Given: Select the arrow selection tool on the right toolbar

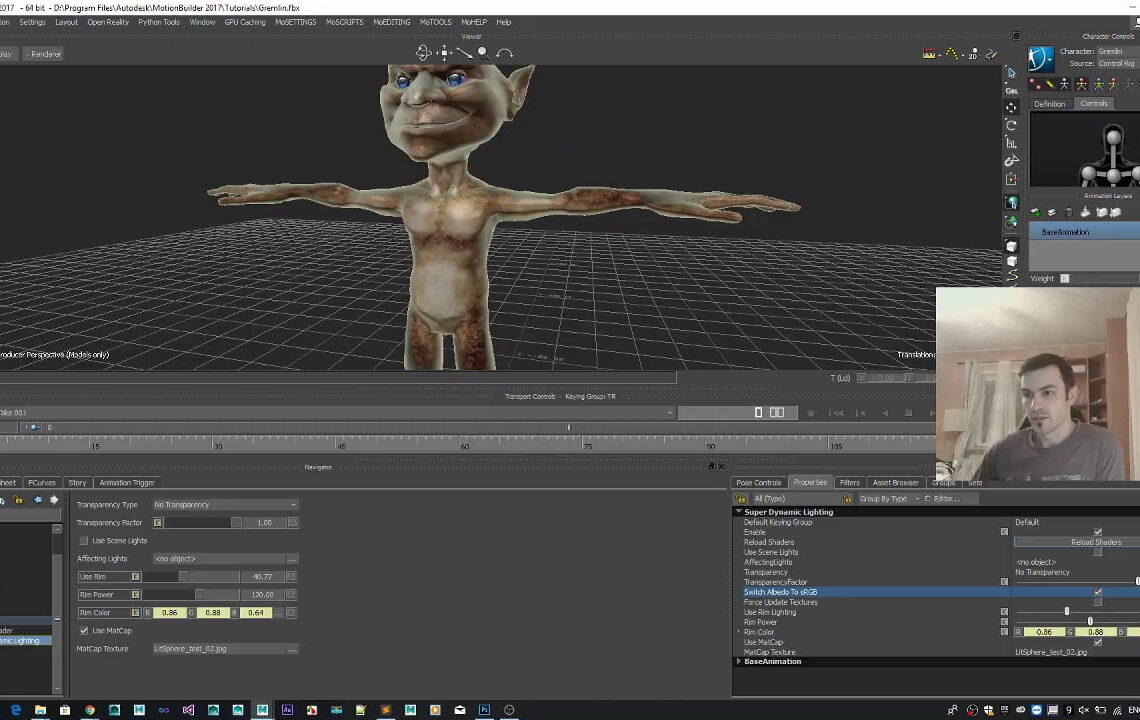Looking at the screenshot, I should (x=1011, y=72).
